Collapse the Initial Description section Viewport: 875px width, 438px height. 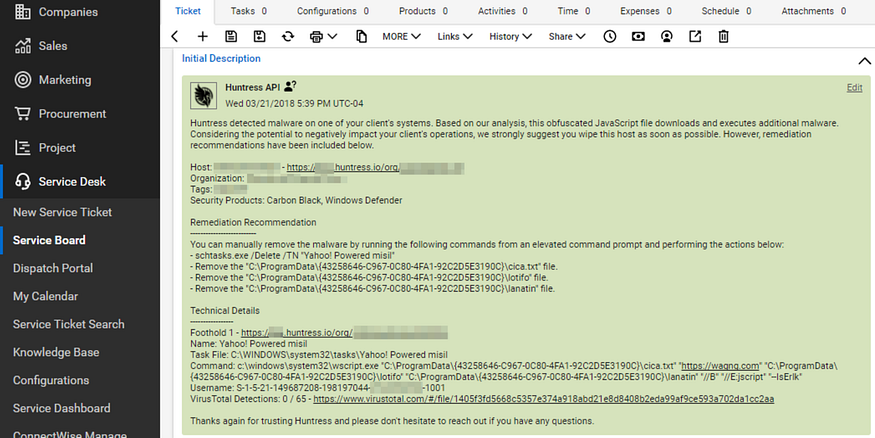point(864,61)
